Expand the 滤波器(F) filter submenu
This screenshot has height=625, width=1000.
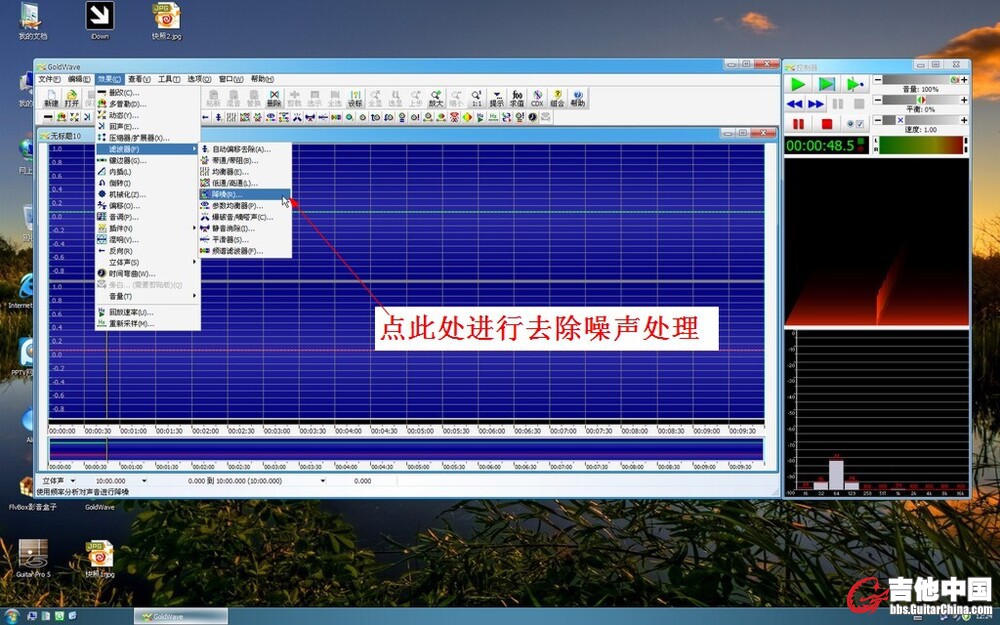tap(147, 149)
